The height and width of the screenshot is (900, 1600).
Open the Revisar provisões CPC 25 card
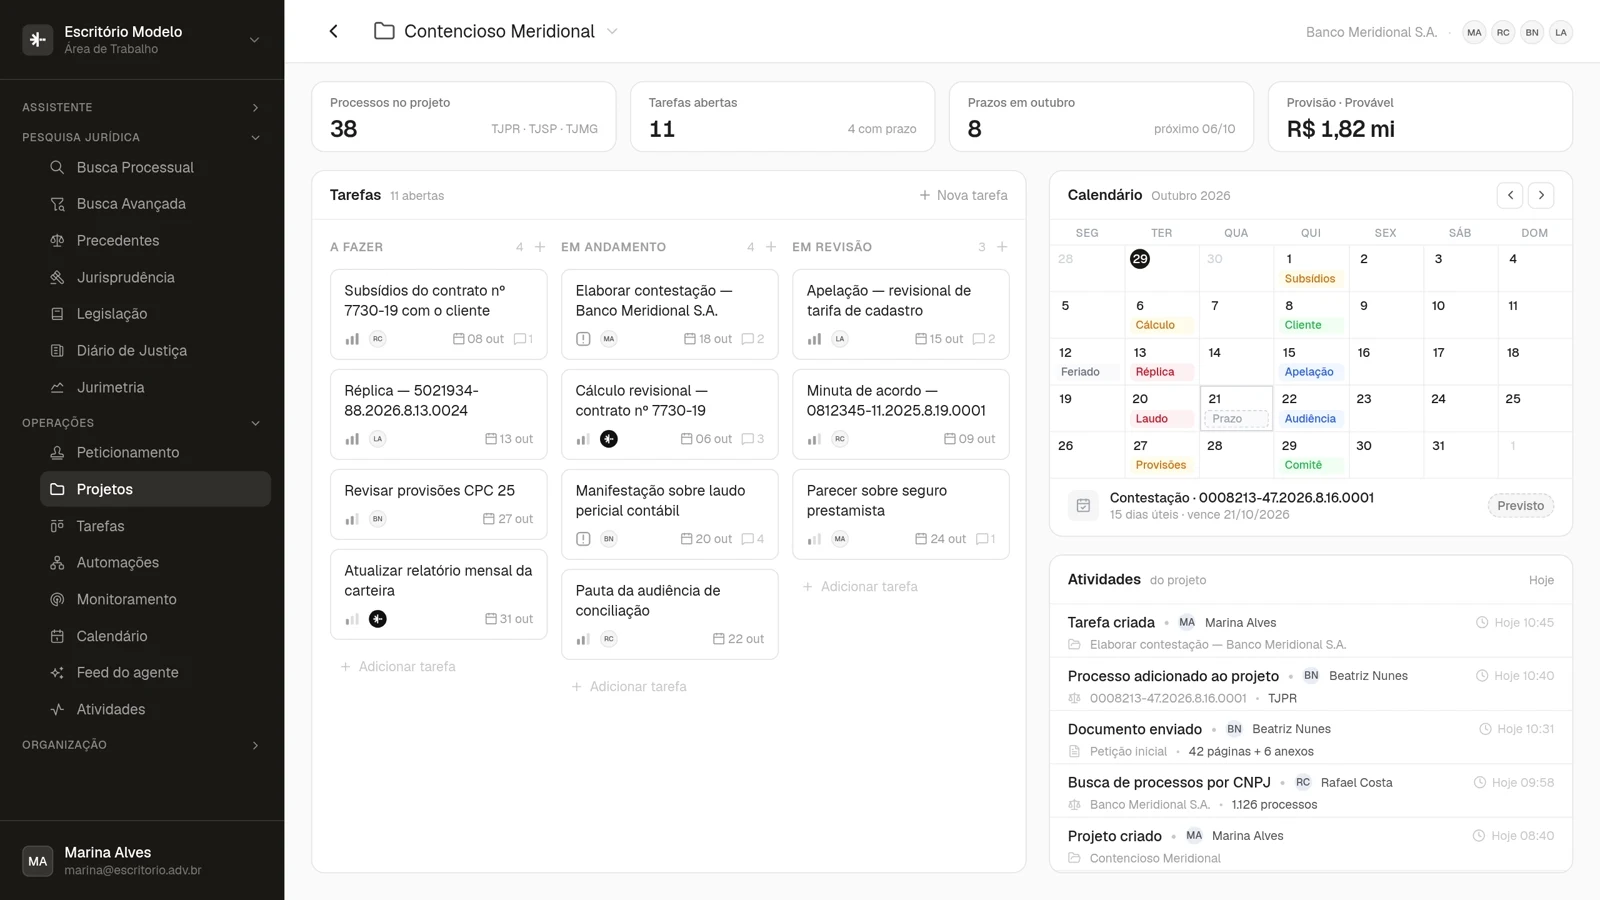click(439, 504)
